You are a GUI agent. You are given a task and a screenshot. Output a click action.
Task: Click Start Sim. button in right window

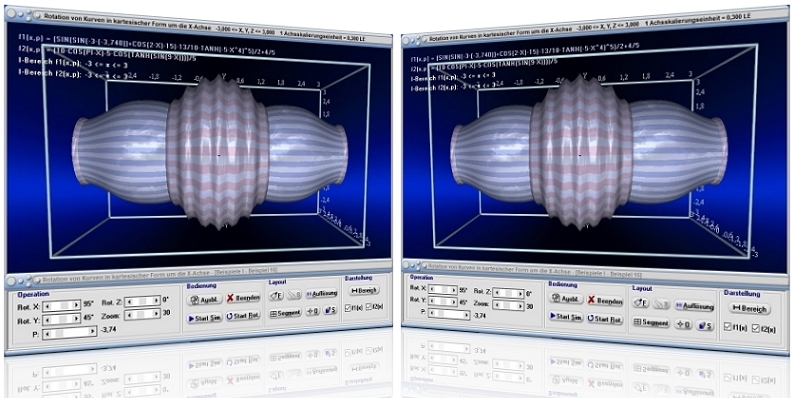(x=566, y=316)
